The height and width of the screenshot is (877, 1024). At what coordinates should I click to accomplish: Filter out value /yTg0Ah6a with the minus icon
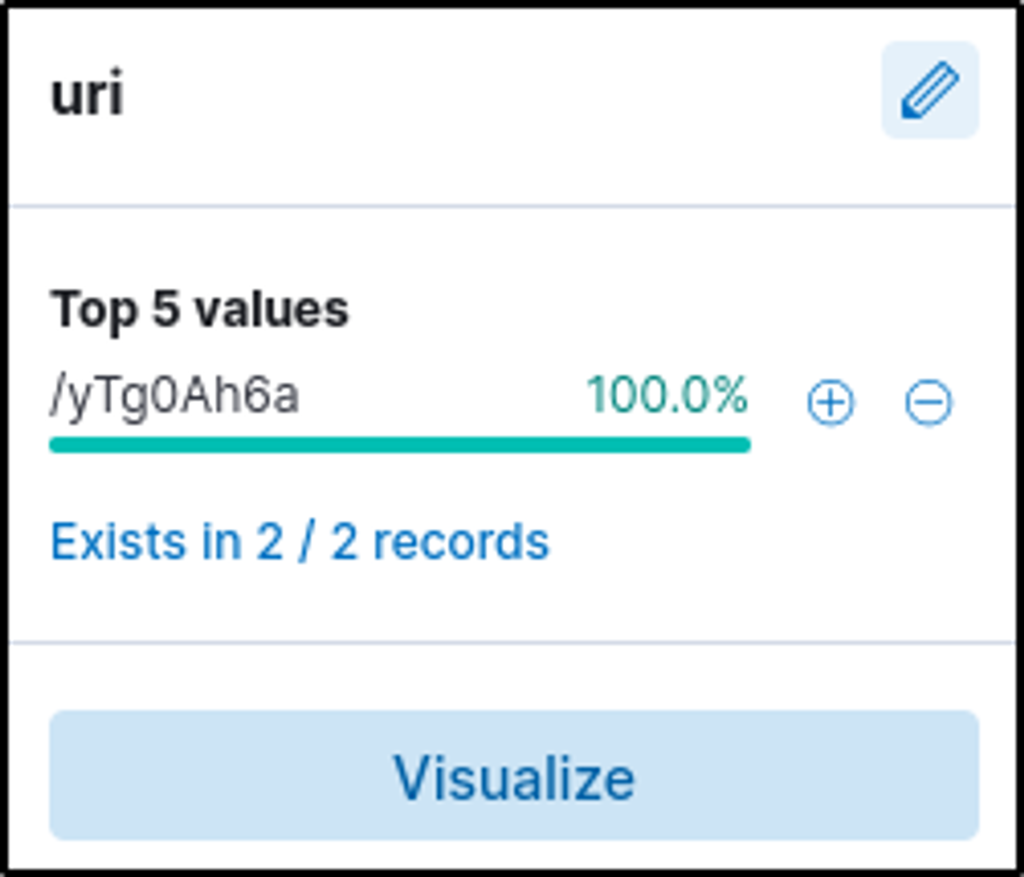click(928, 403)
